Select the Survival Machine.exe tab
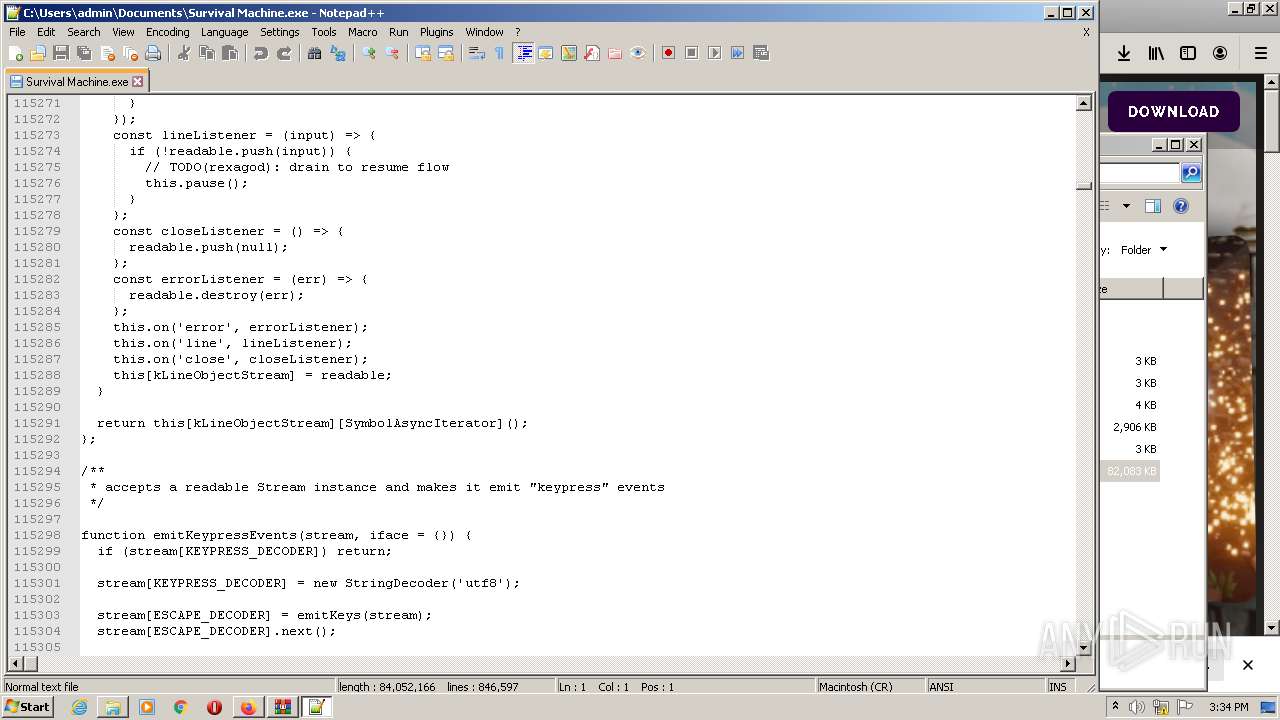 coord(76,82)
